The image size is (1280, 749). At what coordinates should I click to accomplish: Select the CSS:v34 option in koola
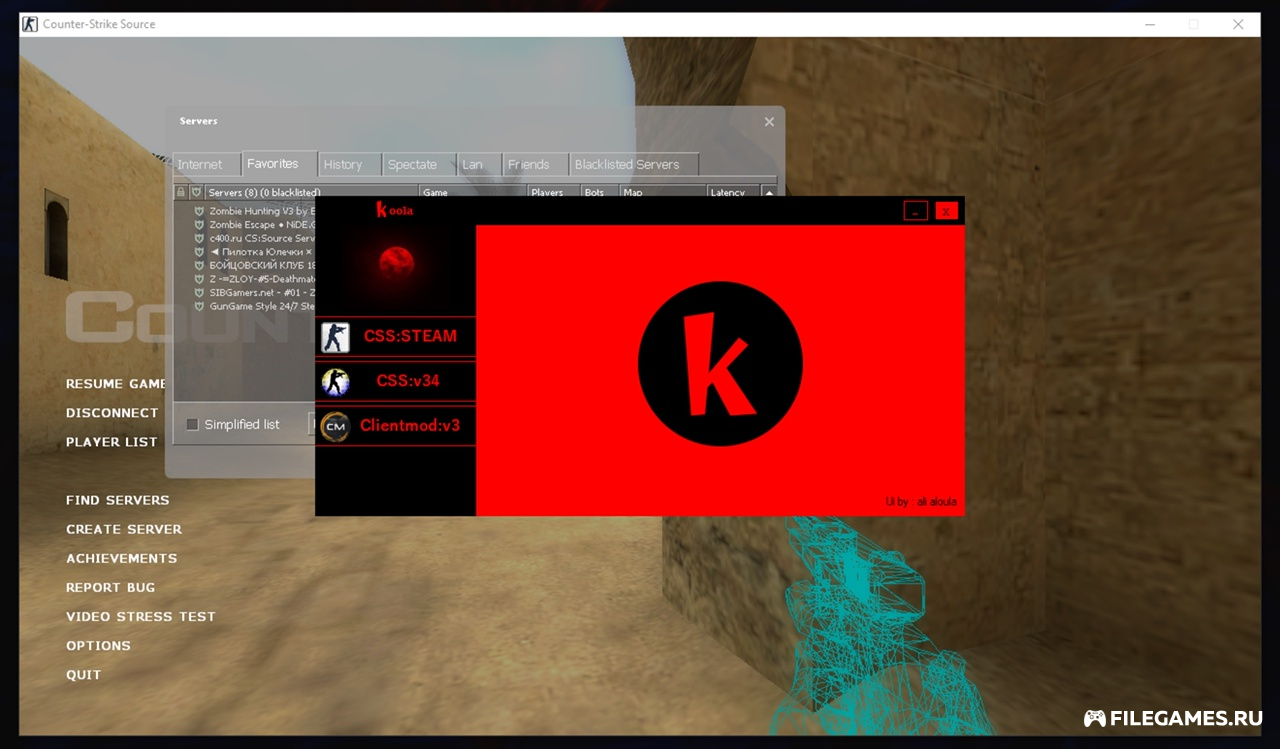396,381
